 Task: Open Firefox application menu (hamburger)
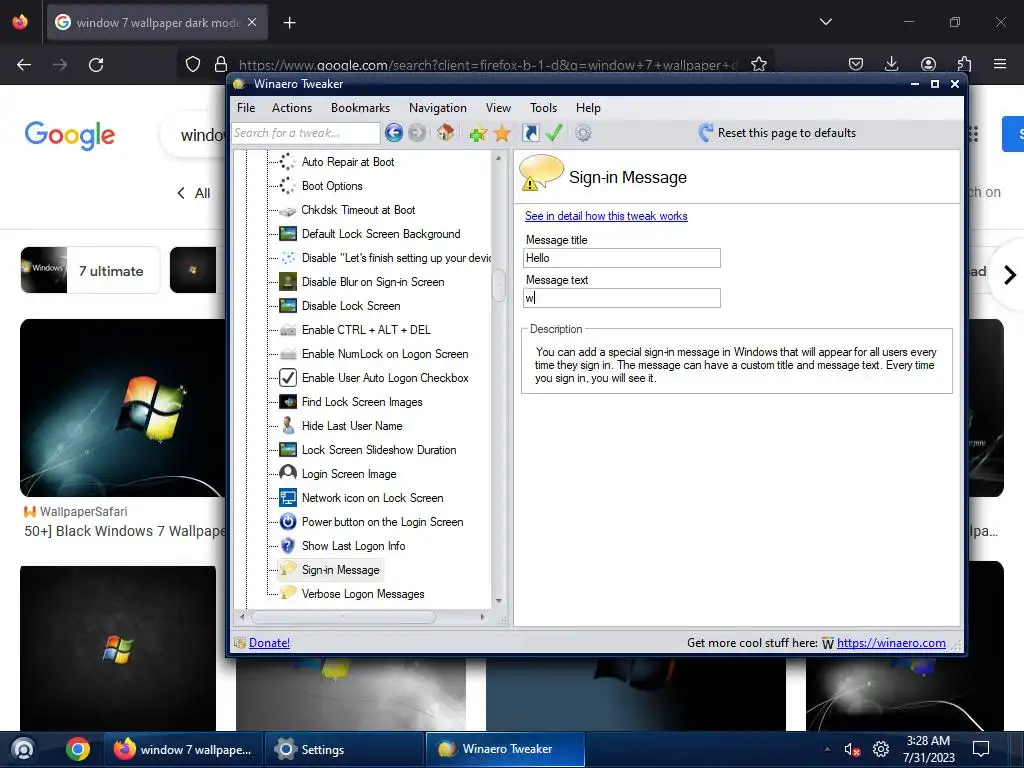1000,64
